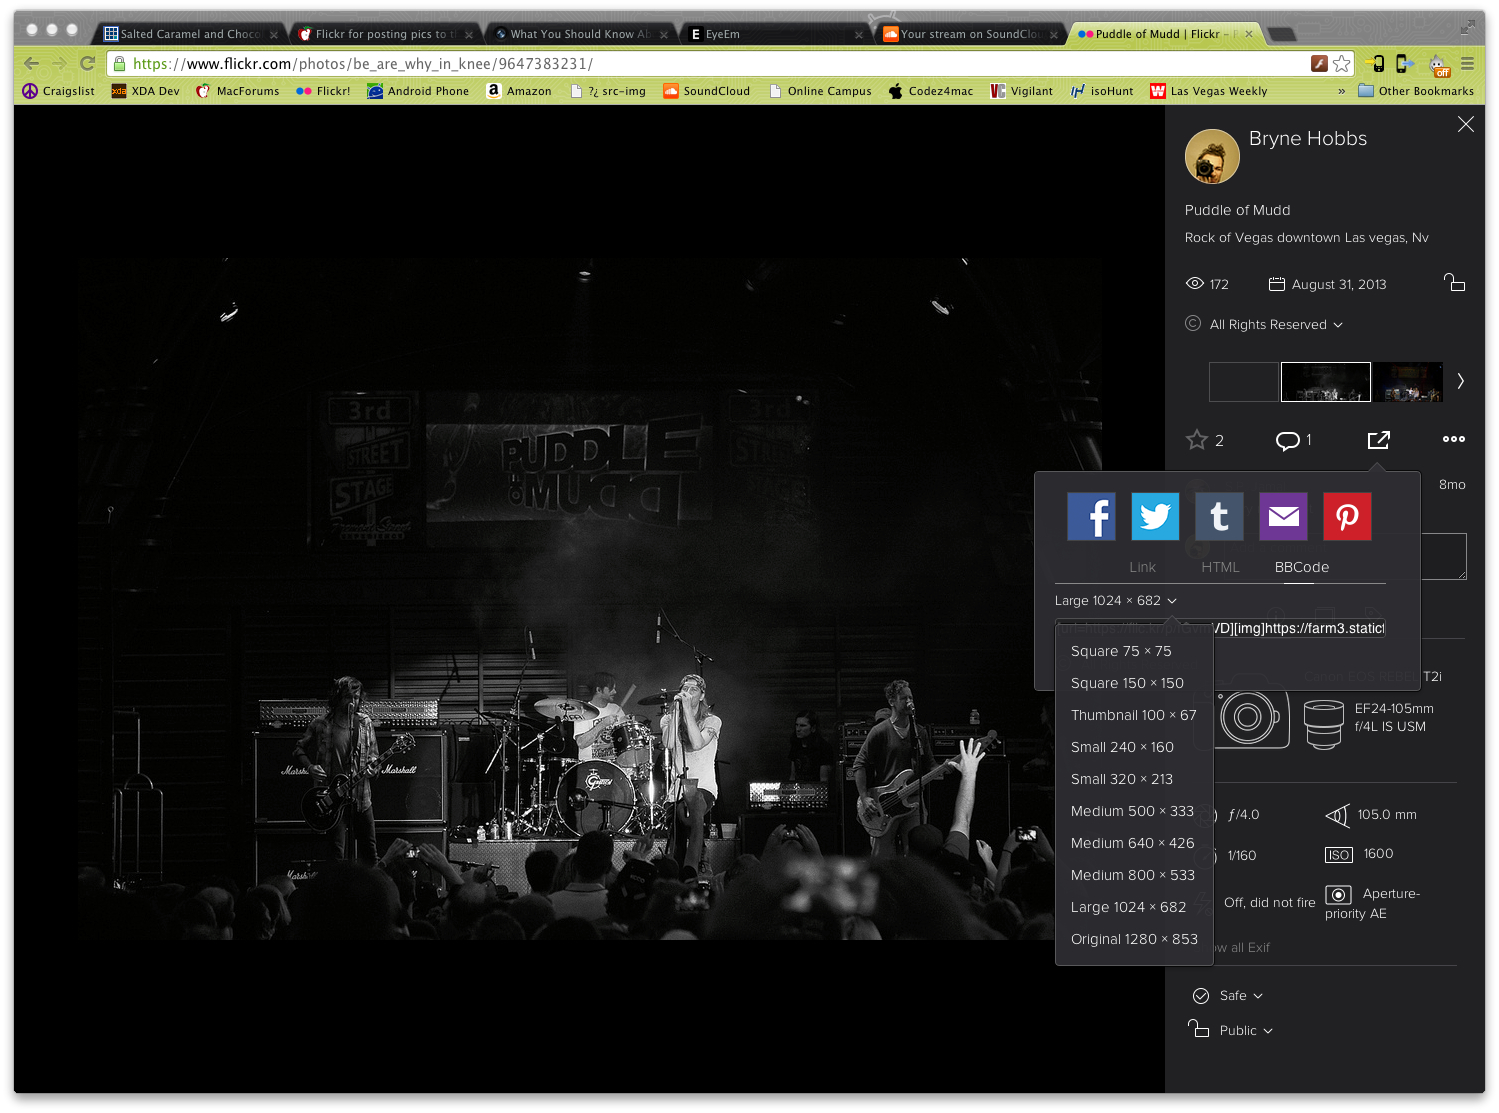Show more bookmarks overflow chevron

click(1341, 91)
